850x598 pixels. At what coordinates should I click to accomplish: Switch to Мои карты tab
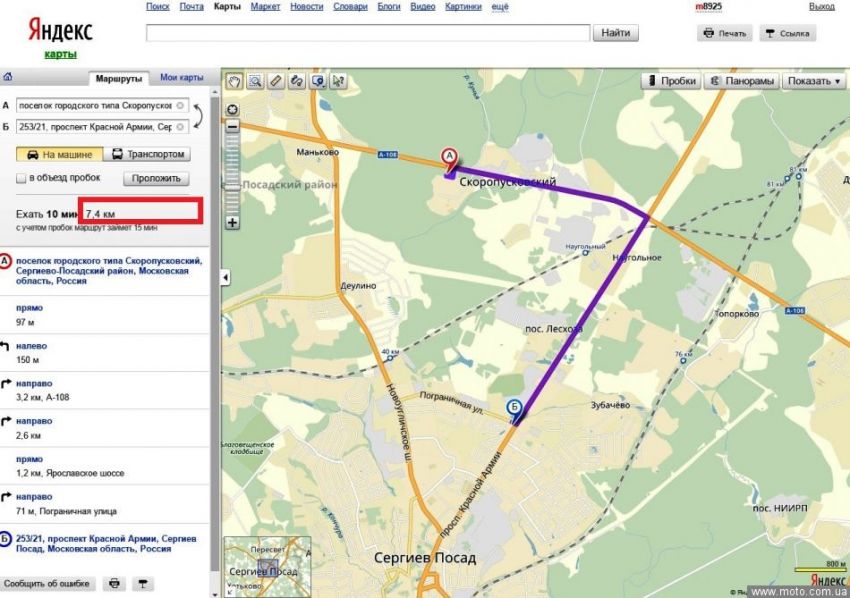(x=182, y=78)
